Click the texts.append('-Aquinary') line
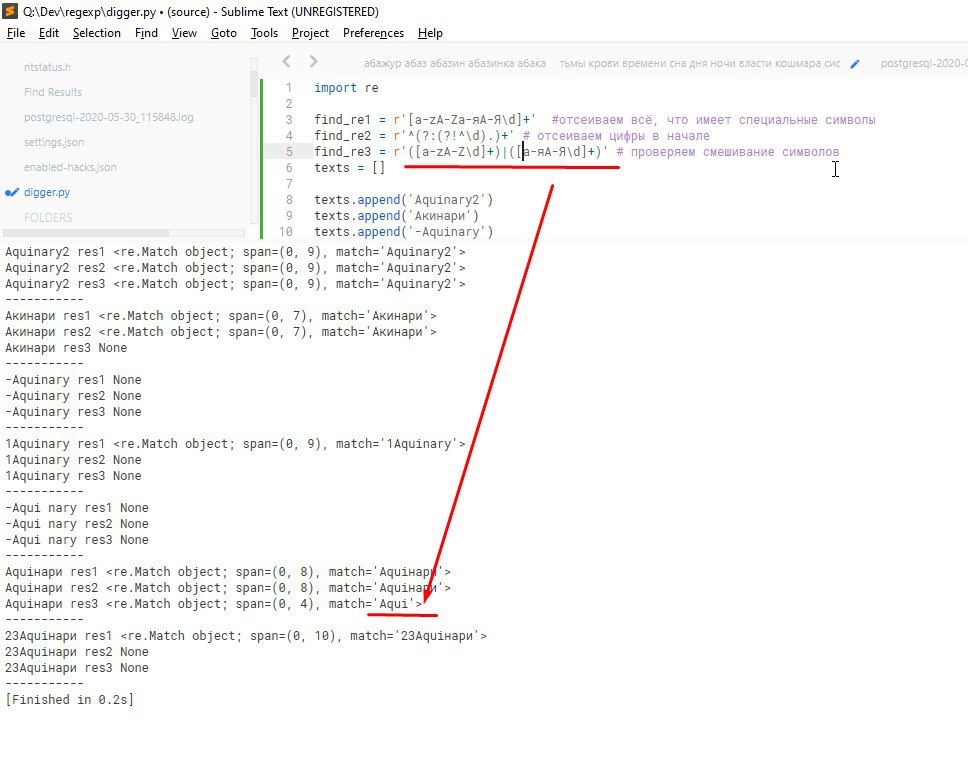Viewport: 968px width, 762px height. pos(403,232)
